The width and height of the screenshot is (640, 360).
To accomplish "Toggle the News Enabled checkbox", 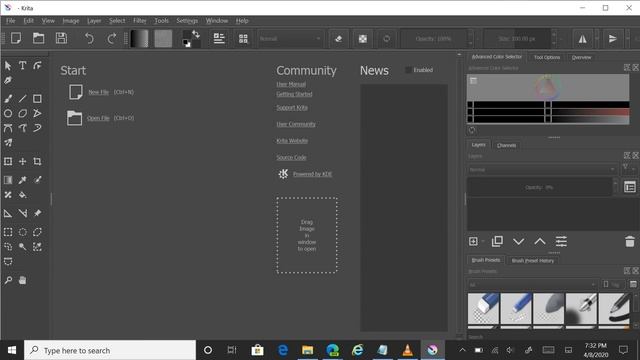I will [x=408, y=70].
